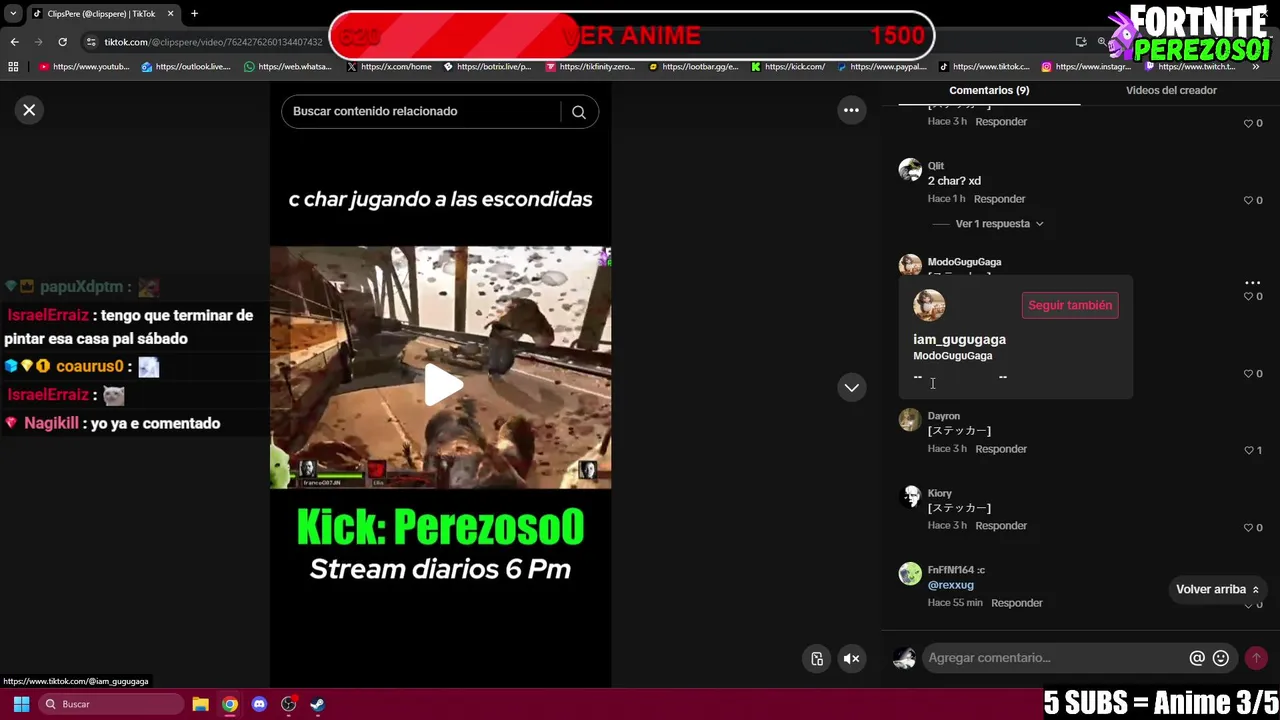The width and height of the screenshot is (1280, 720).
Task: Click Volver arriba button
Action: coord(1217,589)
